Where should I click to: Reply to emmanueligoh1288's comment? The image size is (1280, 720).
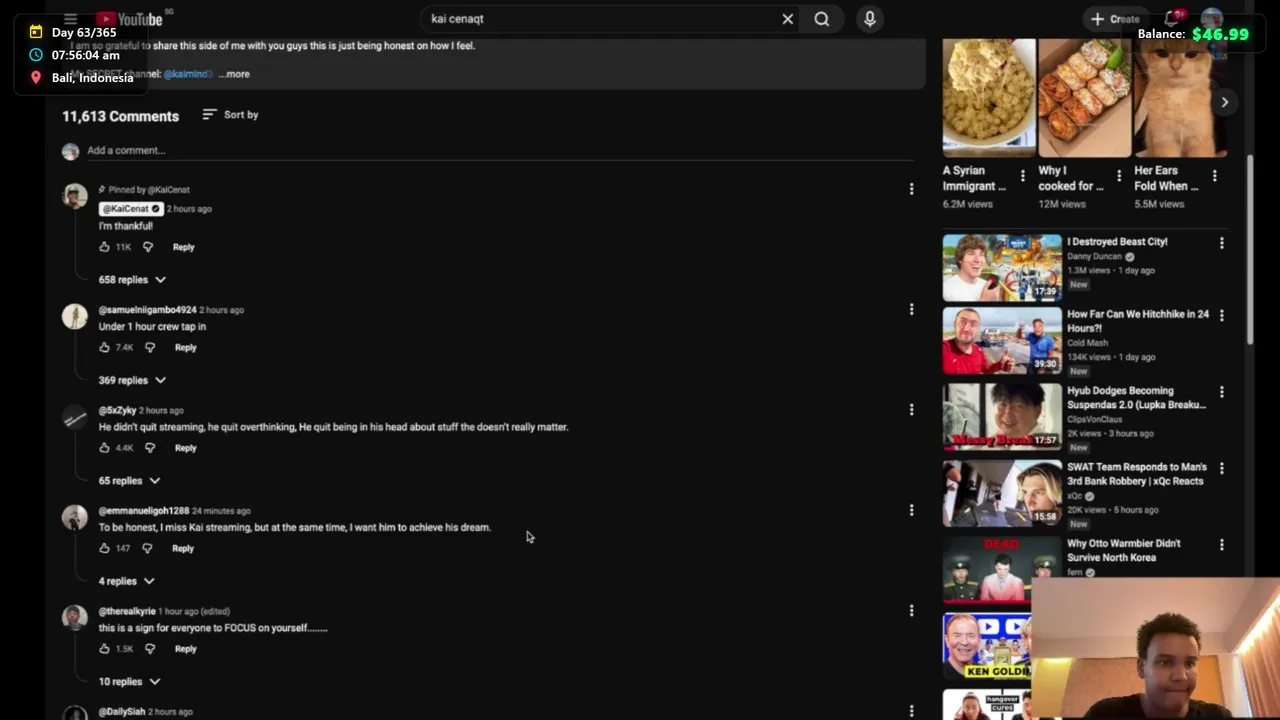[x=182, y=549]
